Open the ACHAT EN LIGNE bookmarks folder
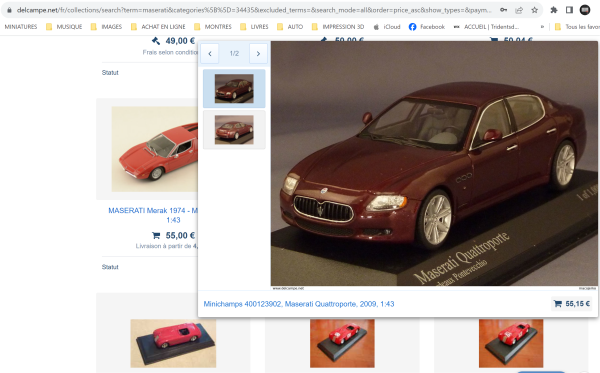Viewport: 600px width, 373px height. click(x=158, y=27)
